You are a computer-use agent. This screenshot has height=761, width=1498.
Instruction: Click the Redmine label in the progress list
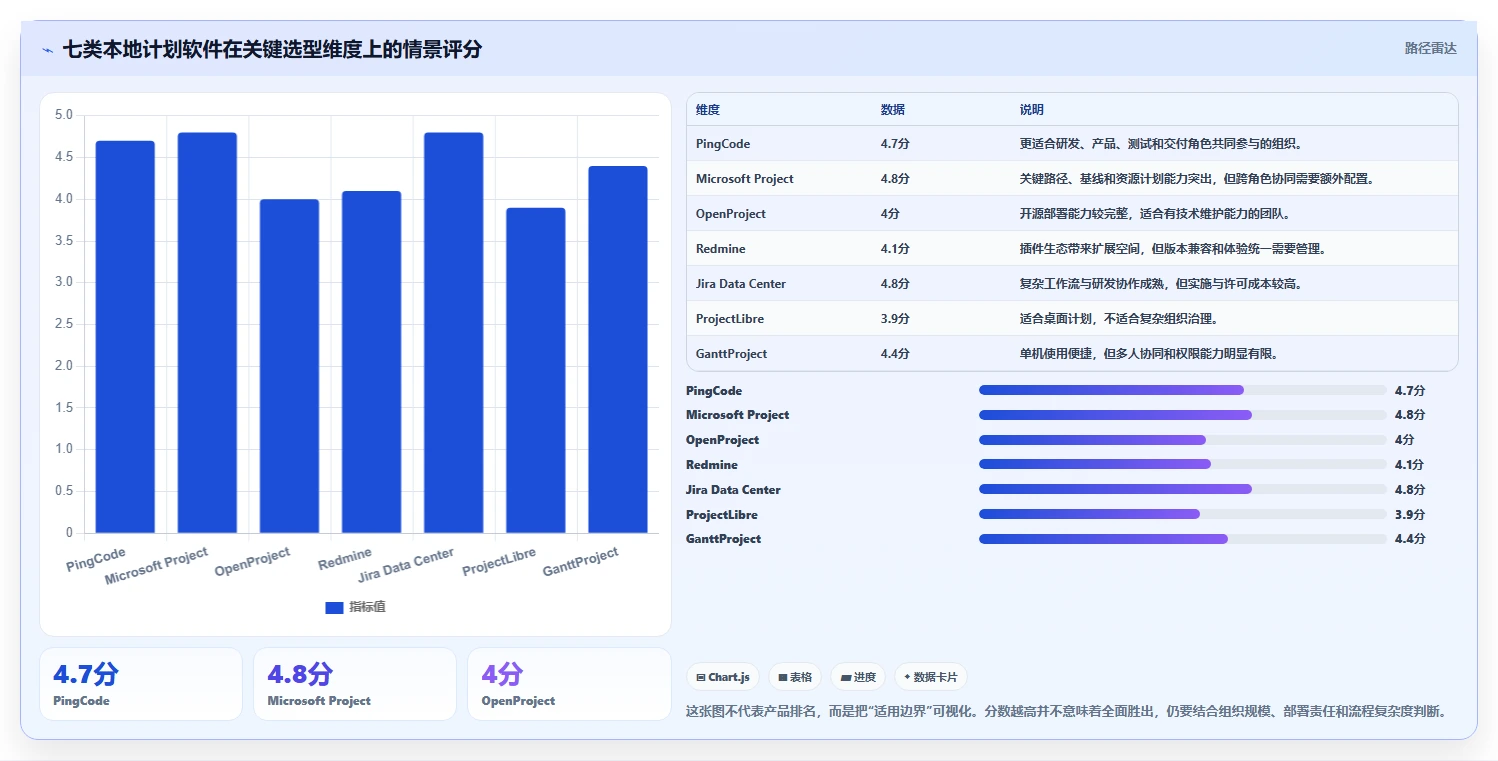pyautogui.click(x=712, y=465)
